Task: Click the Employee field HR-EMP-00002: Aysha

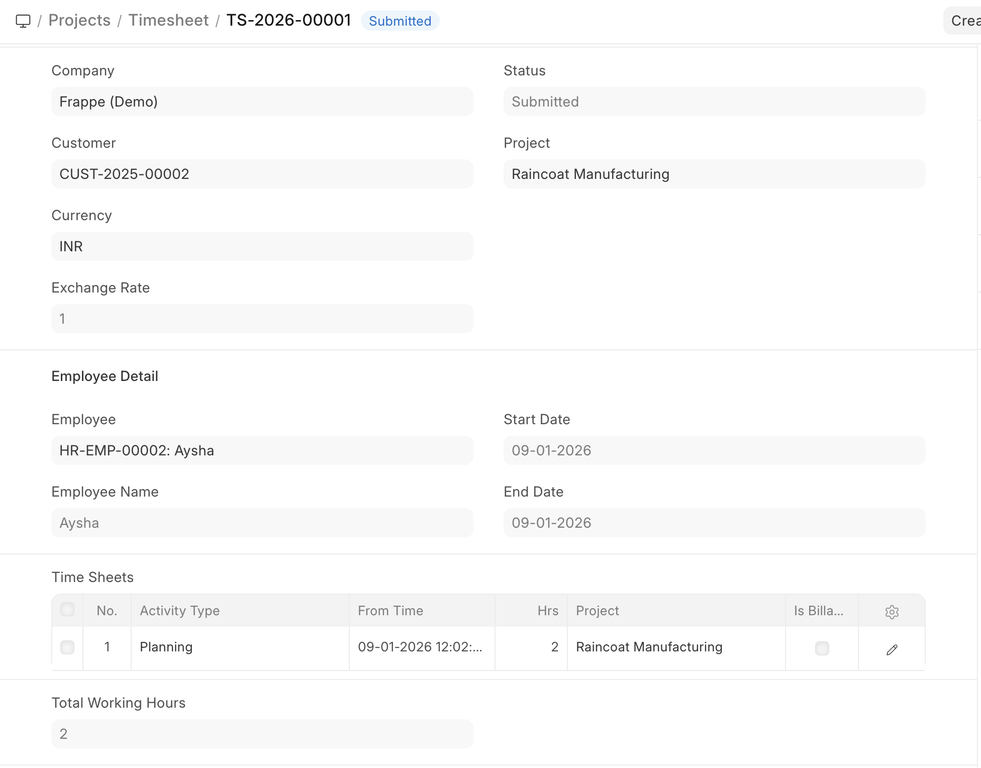Action: [x=262, y=451]
